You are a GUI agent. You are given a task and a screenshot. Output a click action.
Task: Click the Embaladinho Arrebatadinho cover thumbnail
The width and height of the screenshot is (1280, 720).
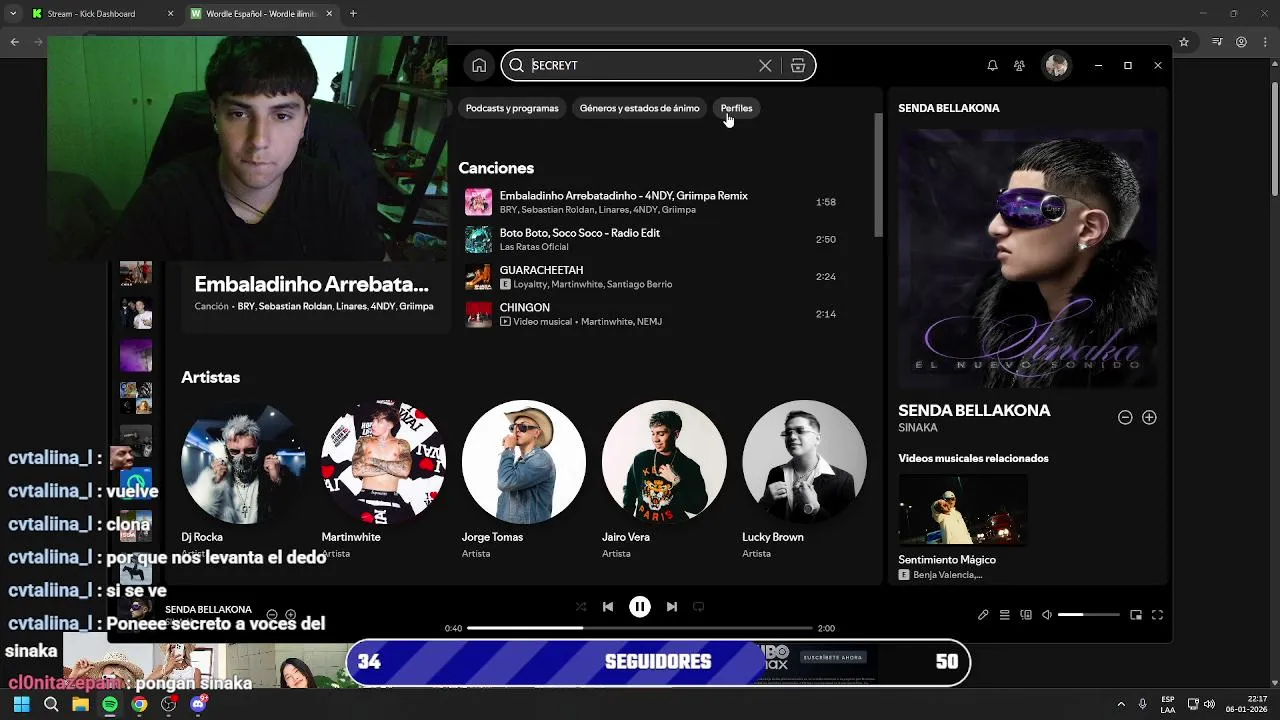[478, 202]
